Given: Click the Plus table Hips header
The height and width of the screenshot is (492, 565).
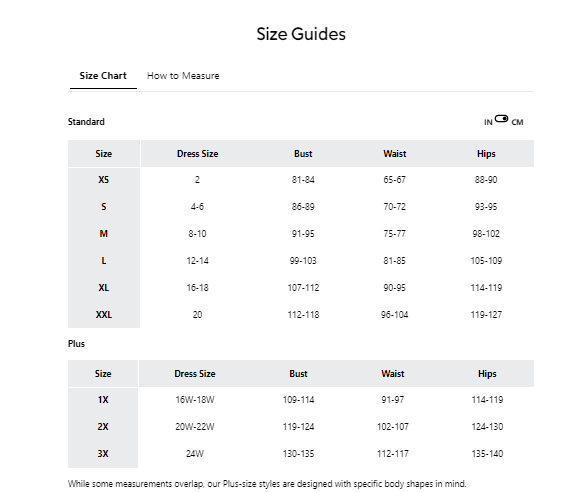Looking at the screenshot, I should 487,374.
